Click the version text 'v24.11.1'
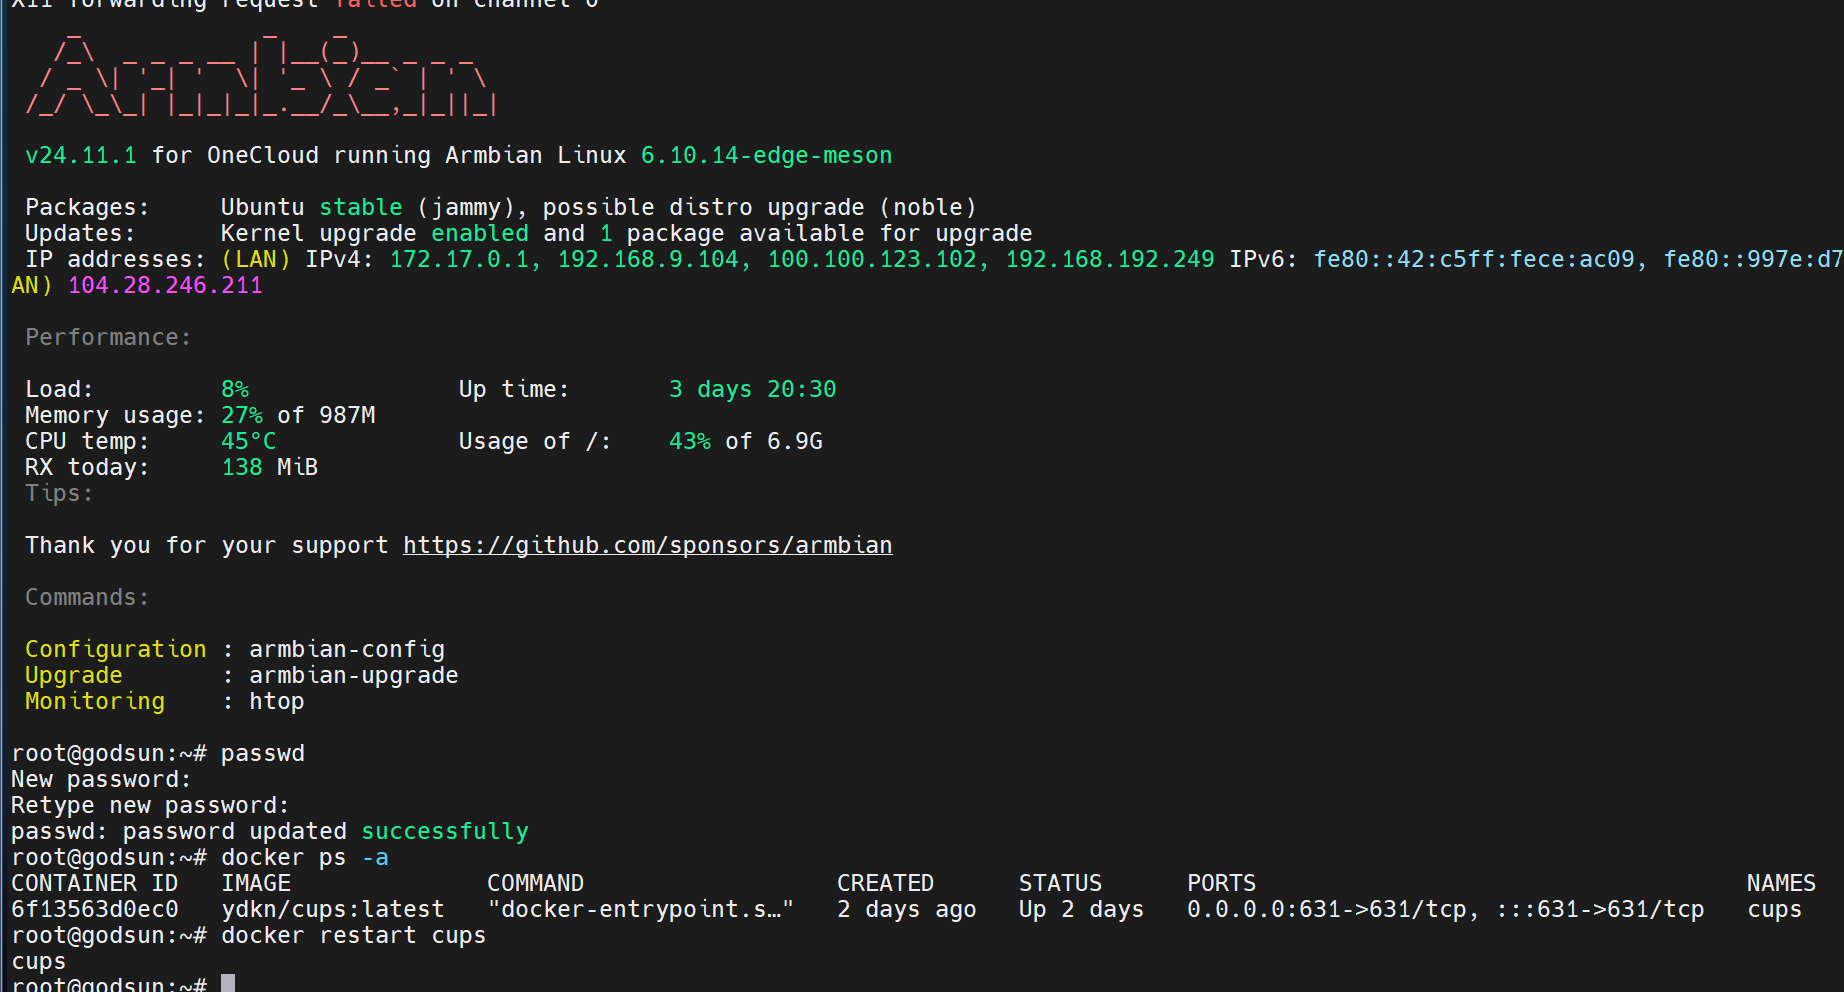The image size is (1844, 992). [81, 155]
